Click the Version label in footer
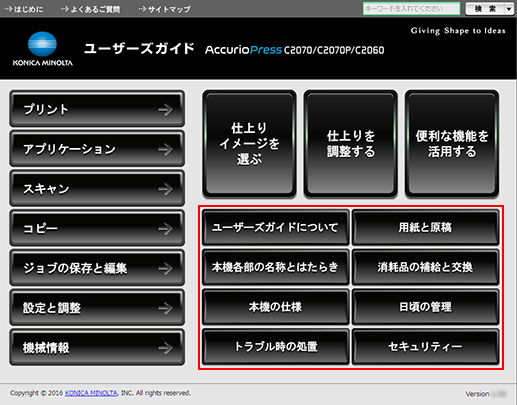This screenshot has width=517, height=405. point(477,394)
